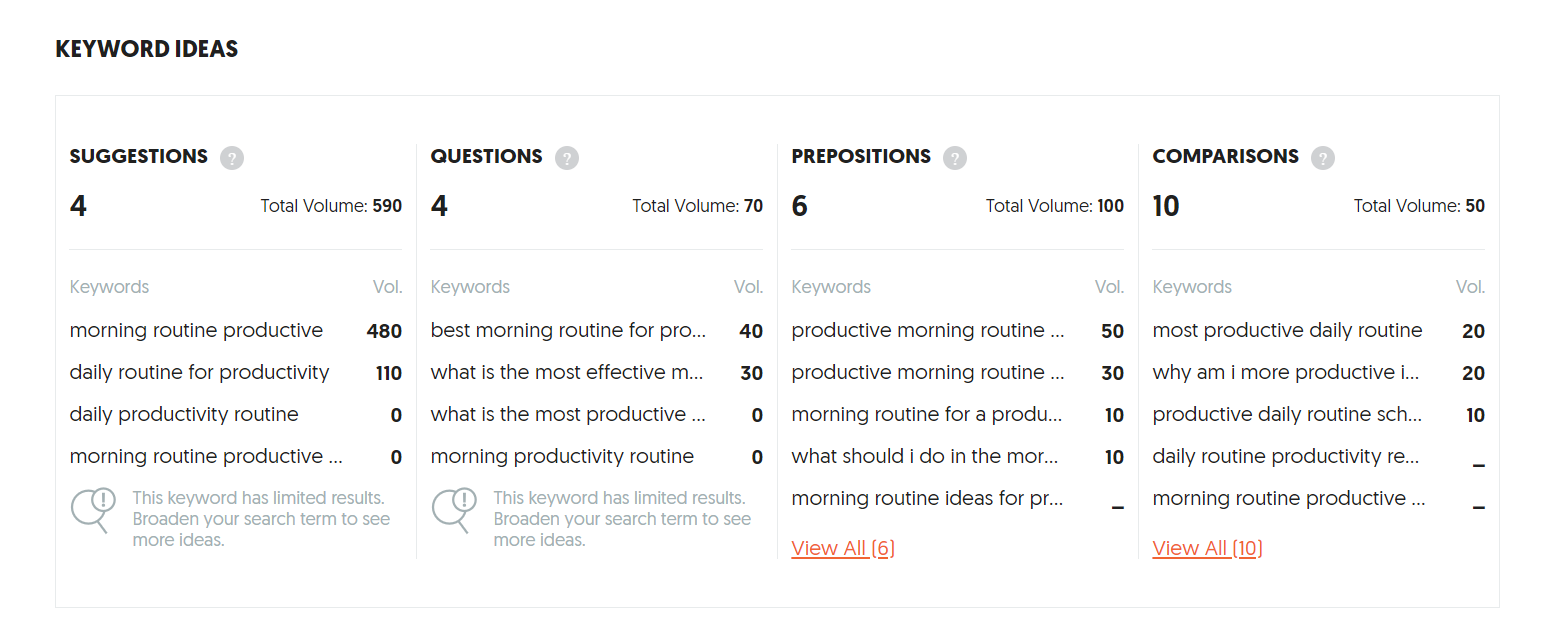Select keyword "morning routine productive" with volume 480
This screenshot has height=628, width=1552.
[x=196, y=330]
